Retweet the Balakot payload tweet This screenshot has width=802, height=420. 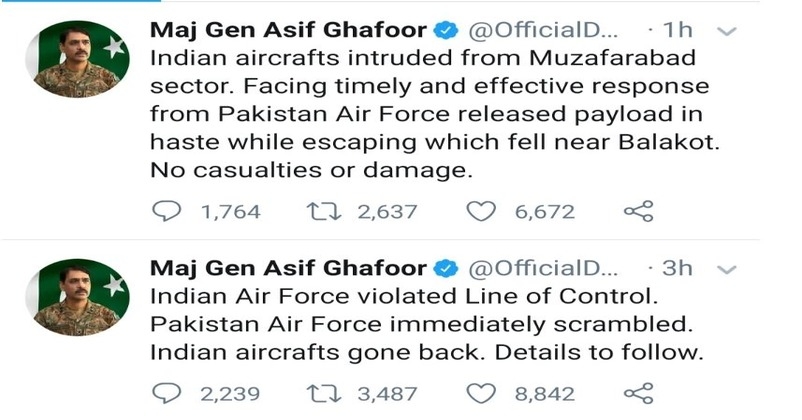coord(323,211)
